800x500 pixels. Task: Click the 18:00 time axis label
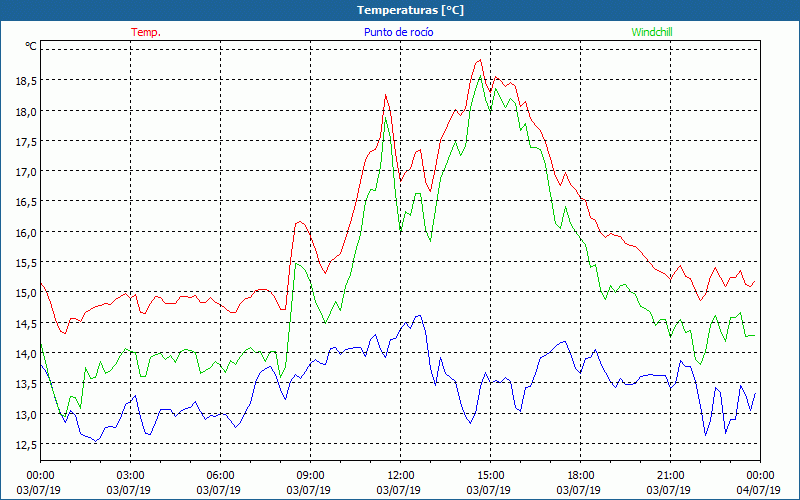click(581, 476)
